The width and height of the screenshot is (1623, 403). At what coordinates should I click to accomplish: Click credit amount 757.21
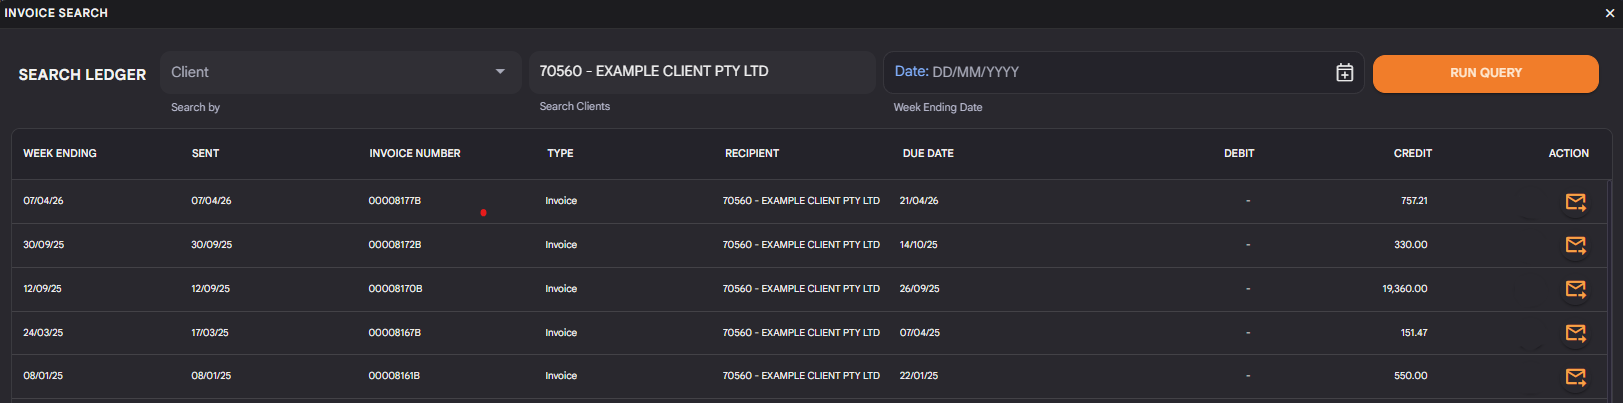1414,201
